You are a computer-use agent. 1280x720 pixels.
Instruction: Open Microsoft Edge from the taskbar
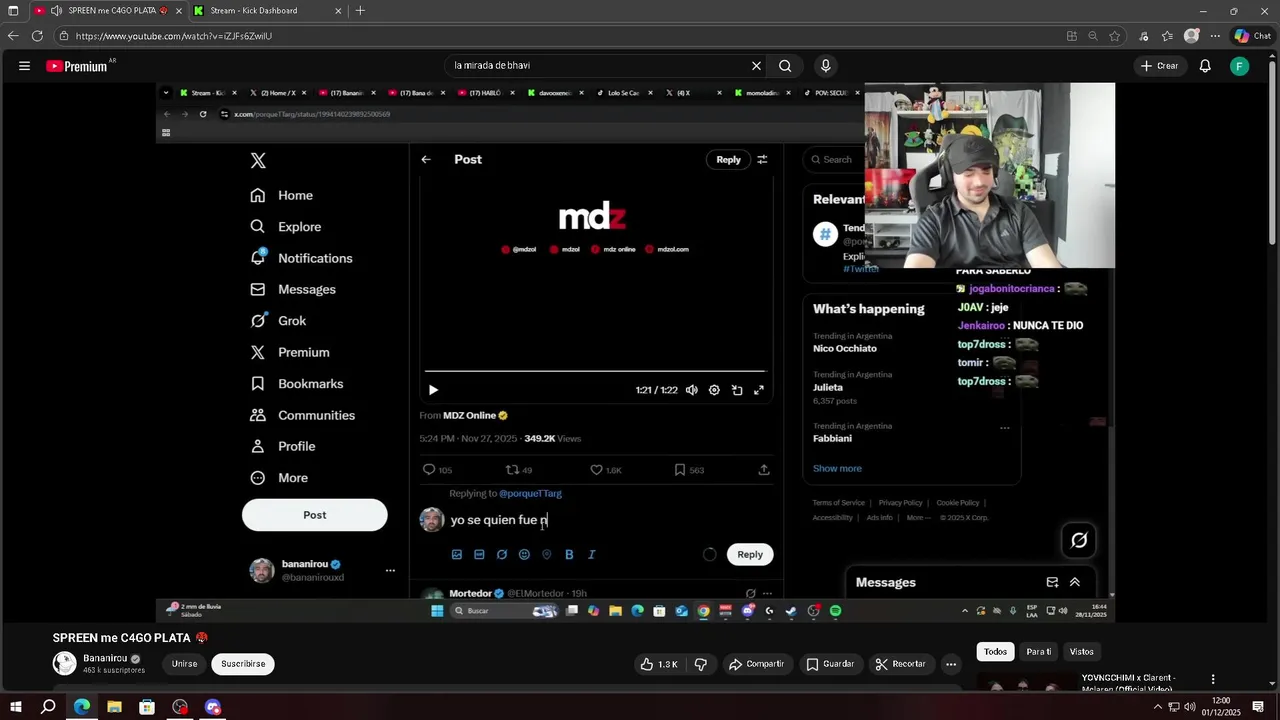coord(81,707)
